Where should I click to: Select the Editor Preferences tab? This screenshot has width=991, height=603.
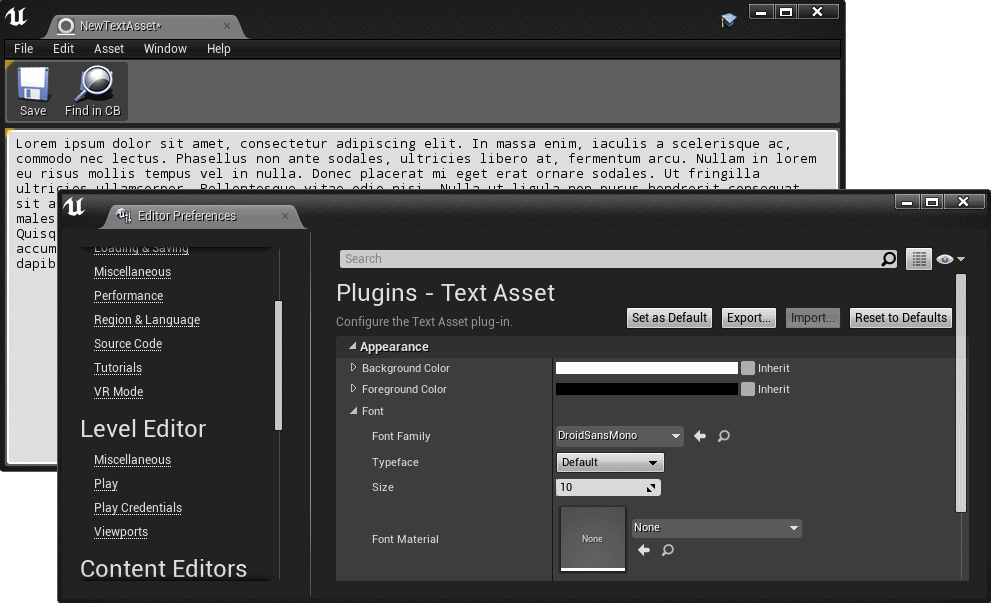coord(200,216)
